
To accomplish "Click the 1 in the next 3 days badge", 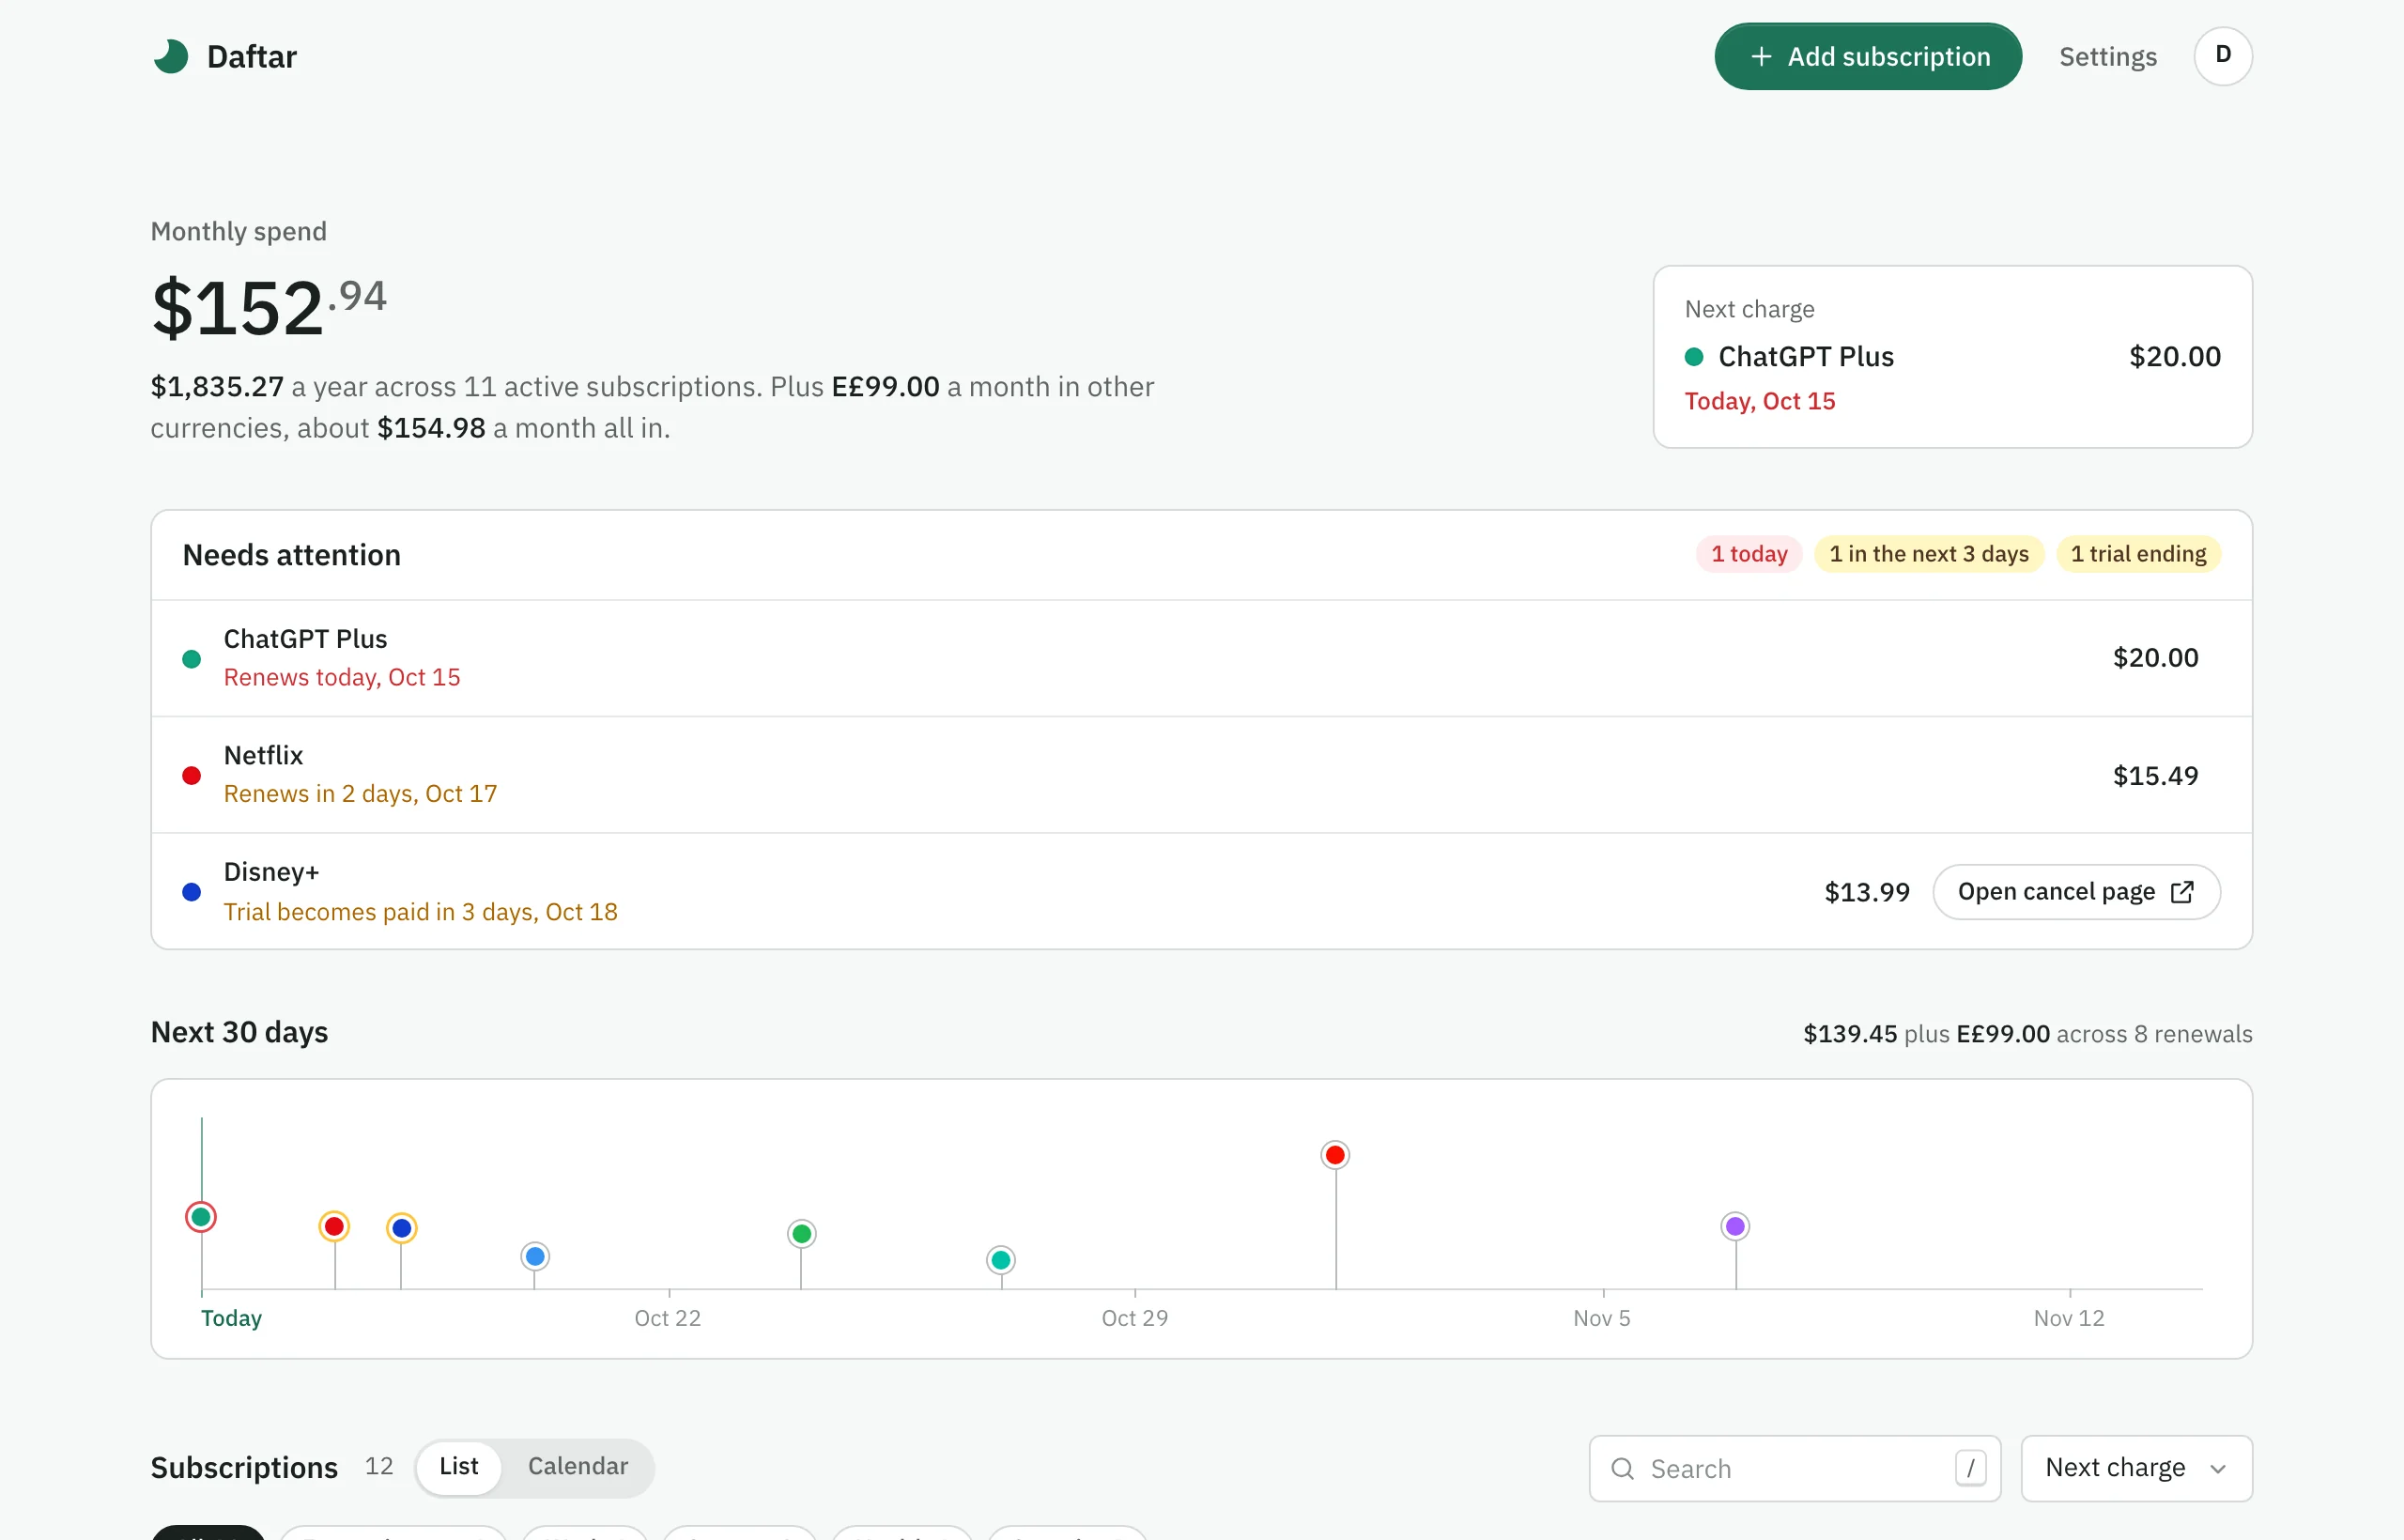I will click(1929, 554).
